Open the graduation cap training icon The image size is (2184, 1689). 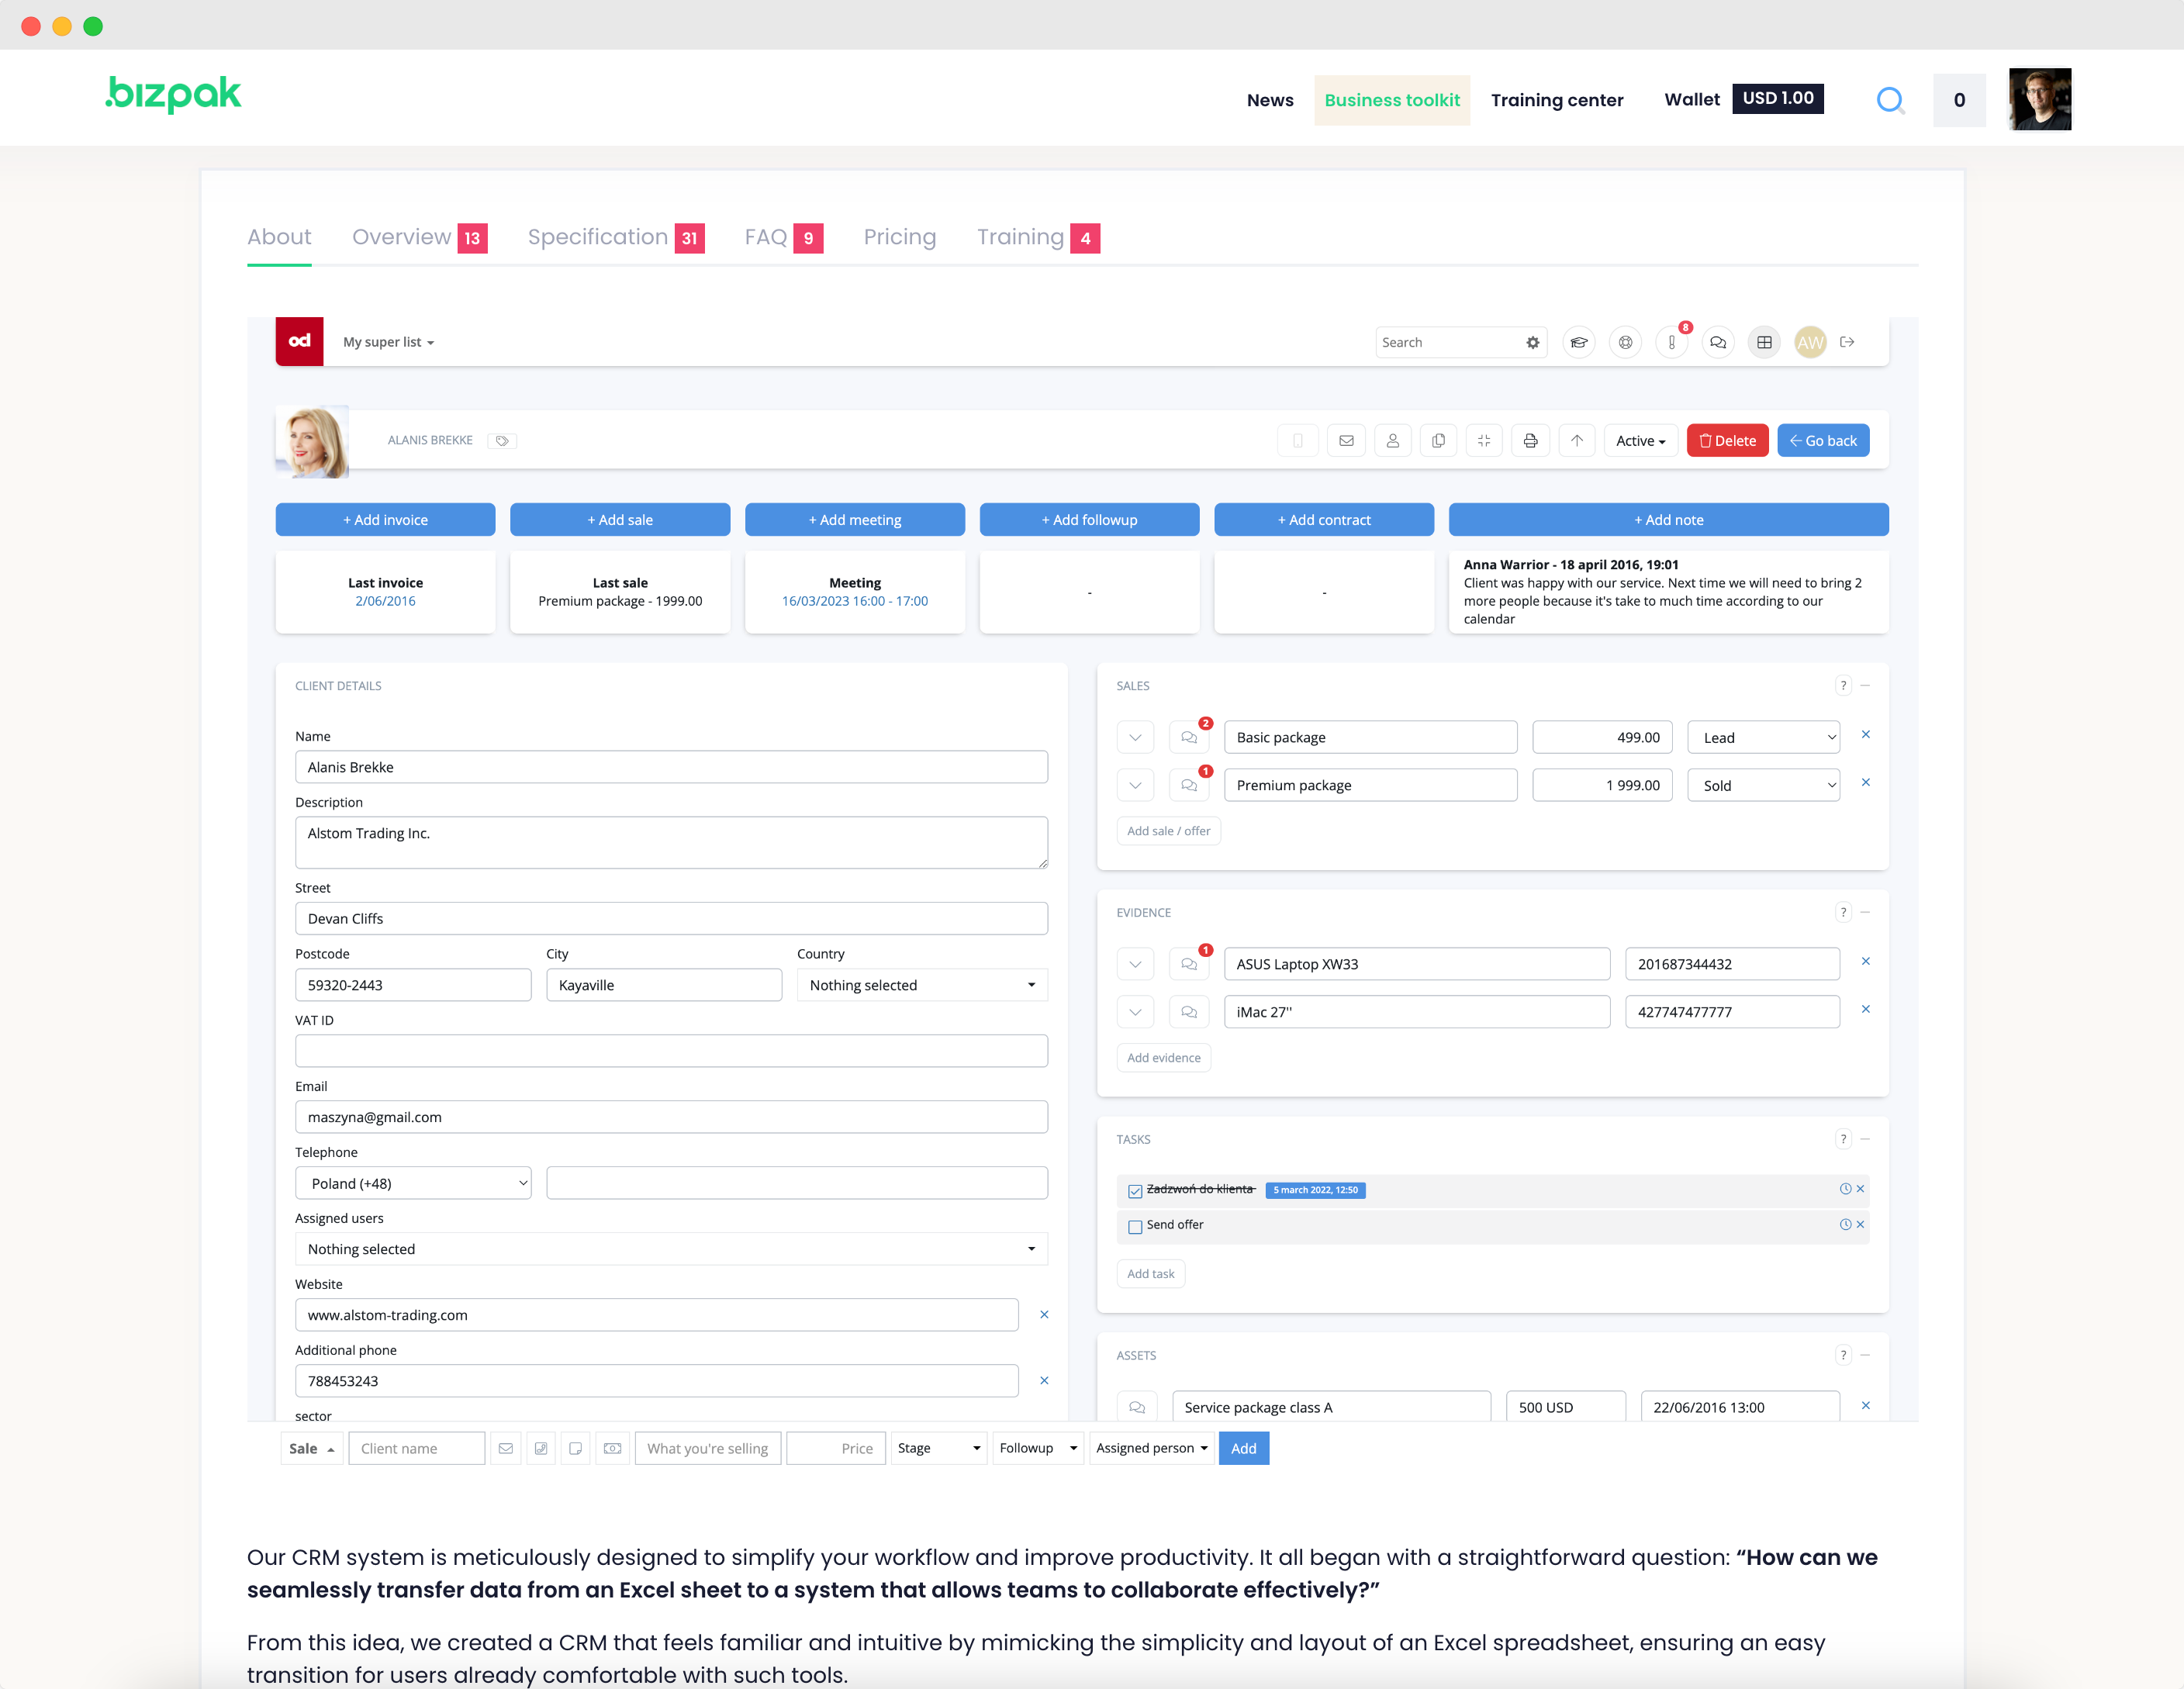click(1579, 342)
